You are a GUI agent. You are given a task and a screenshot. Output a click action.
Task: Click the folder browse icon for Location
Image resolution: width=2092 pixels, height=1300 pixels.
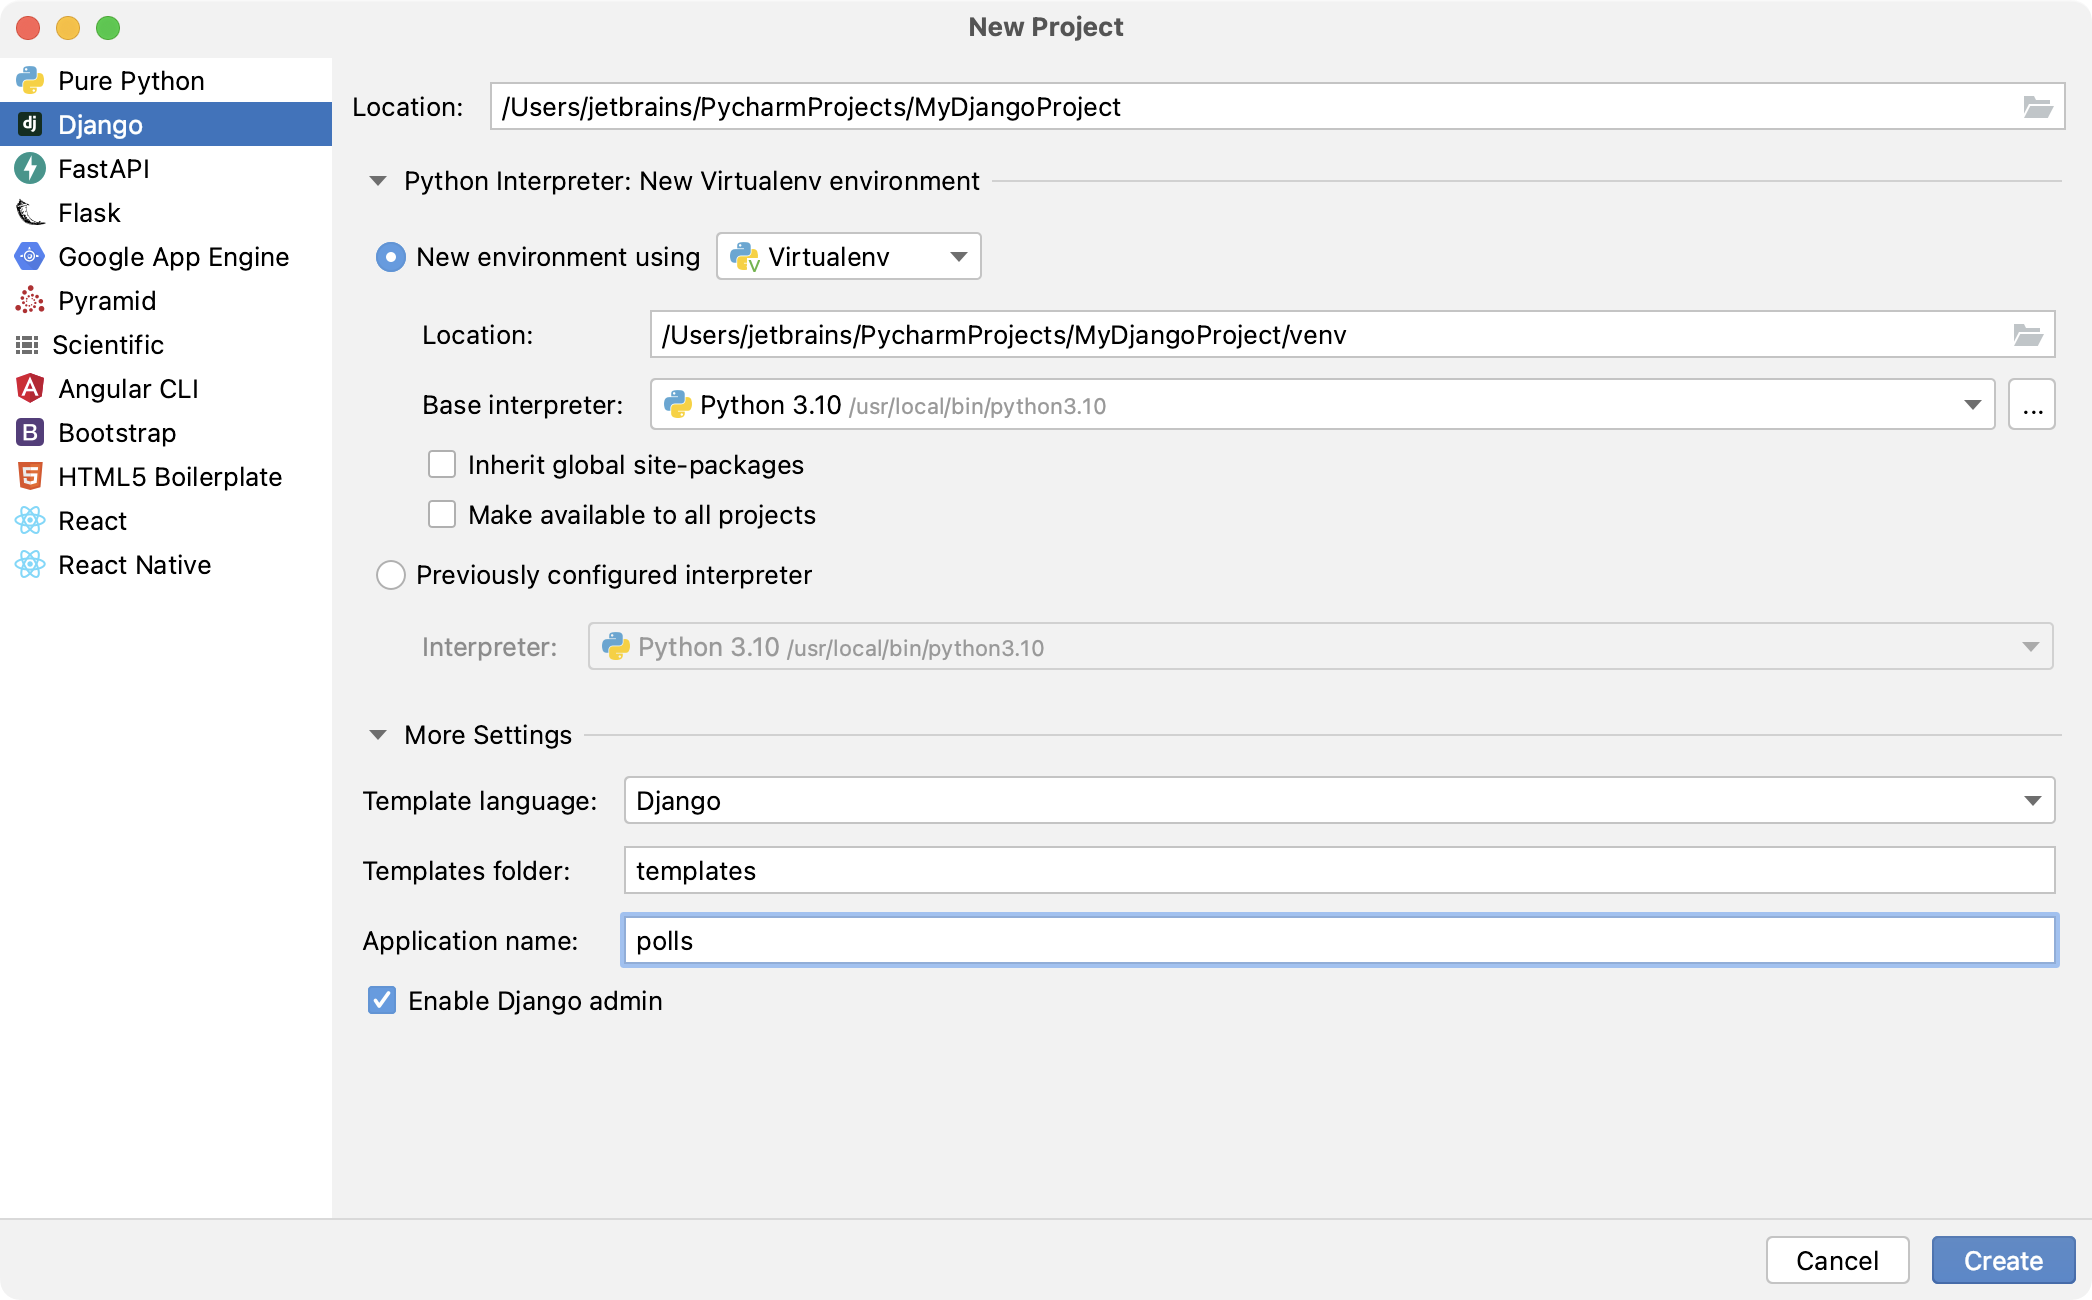2038,106
